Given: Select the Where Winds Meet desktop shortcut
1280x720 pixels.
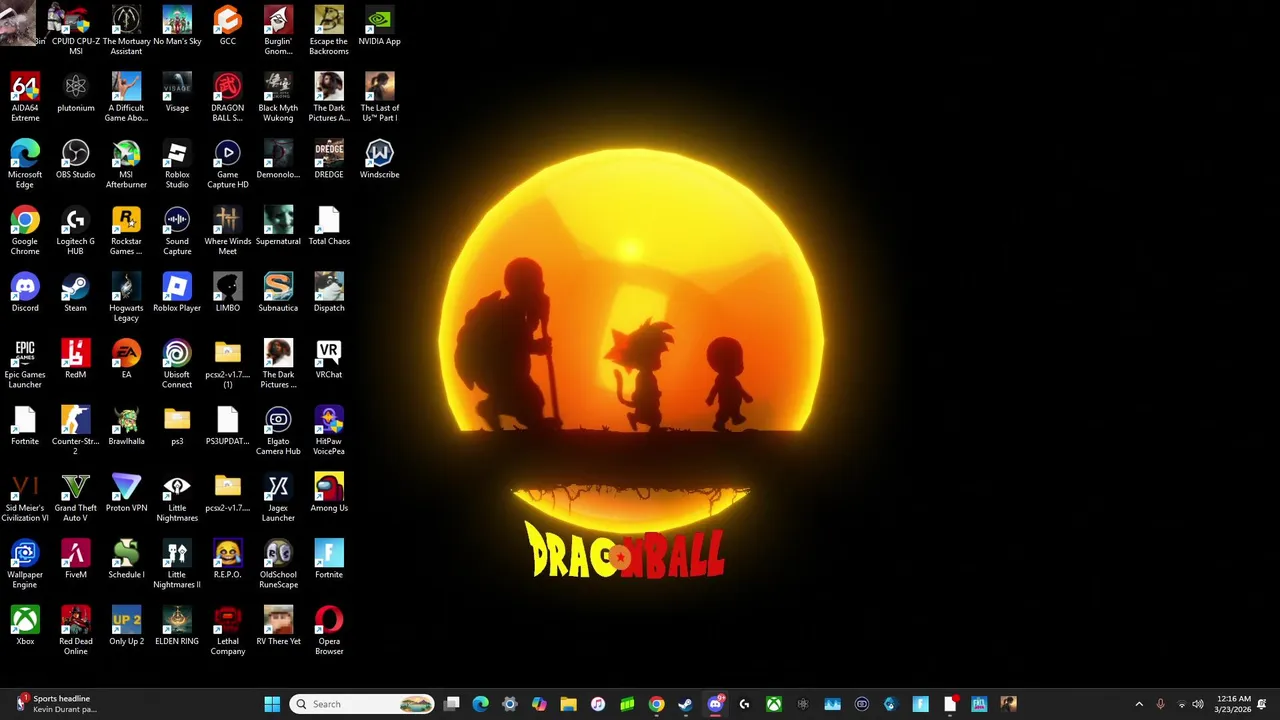Looking at the screenshot, I should pyautogui.click(x=228, y=231).
